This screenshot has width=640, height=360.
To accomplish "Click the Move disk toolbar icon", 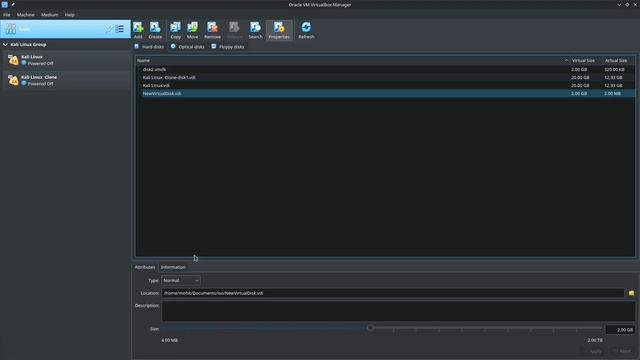I will point(192,27).
